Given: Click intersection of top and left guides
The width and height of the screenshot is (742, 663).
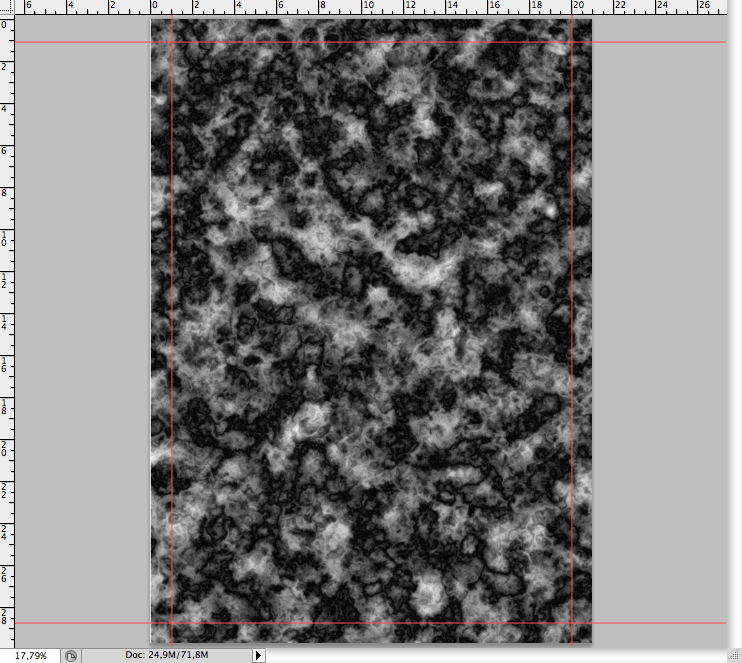Looking at the screenshot, I should tap(173, 43).
